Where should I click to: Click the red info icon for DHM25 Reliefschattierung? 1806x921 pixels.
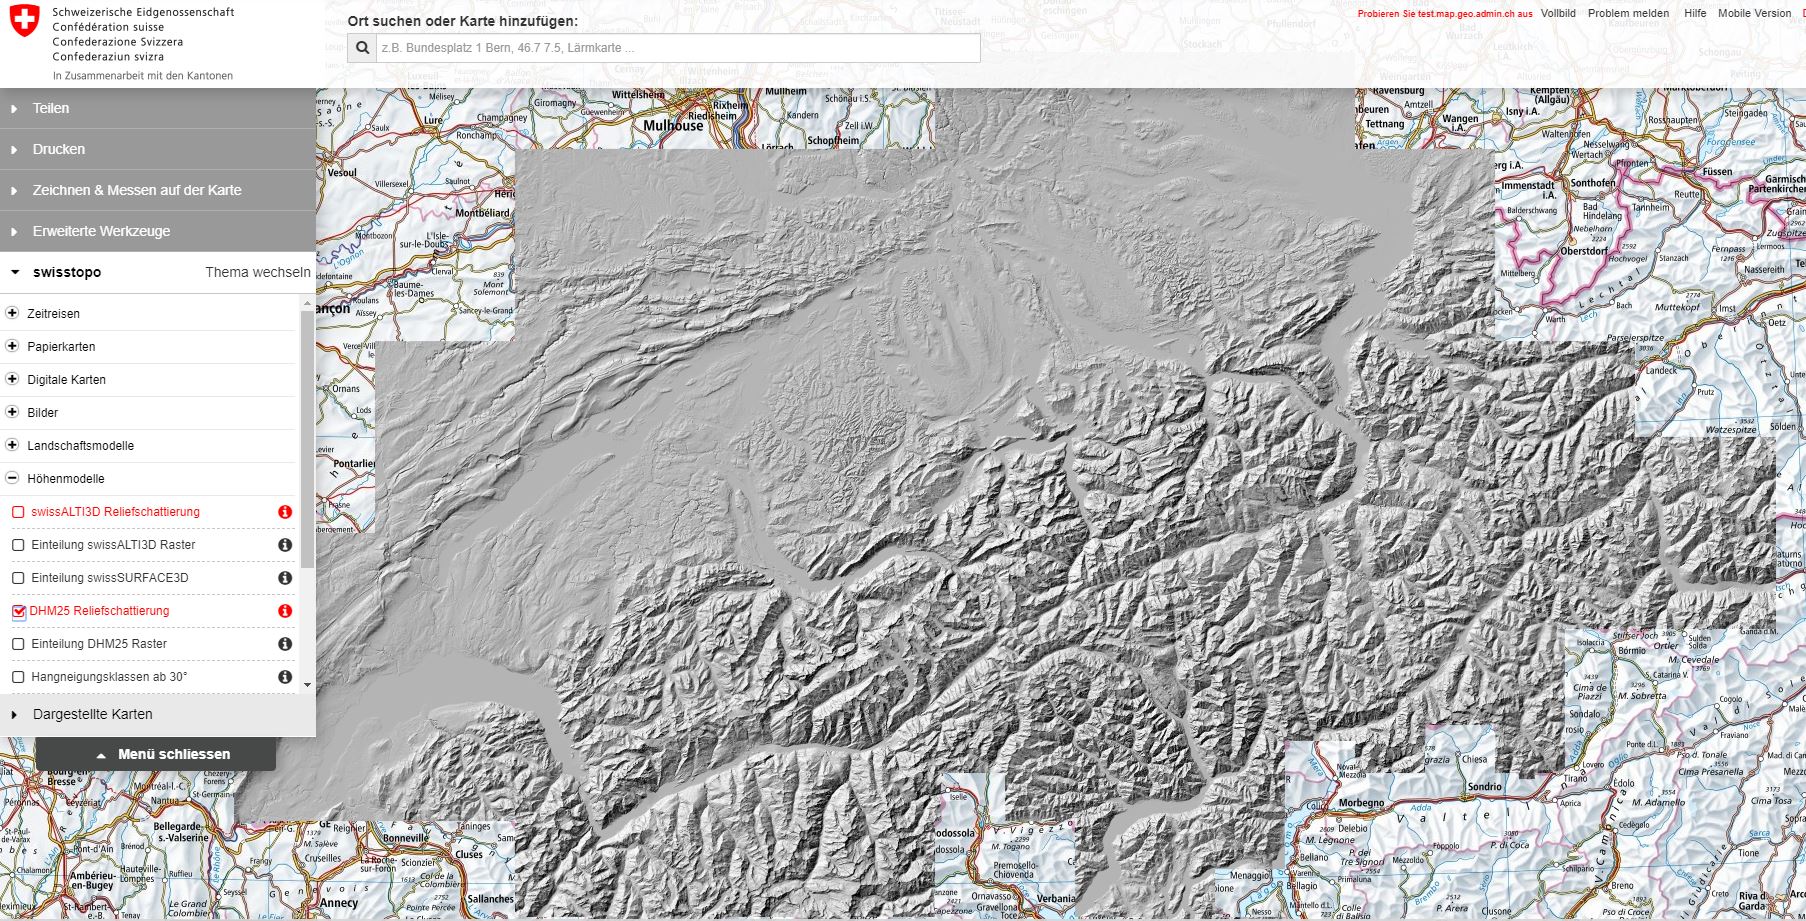click(285, 611)
